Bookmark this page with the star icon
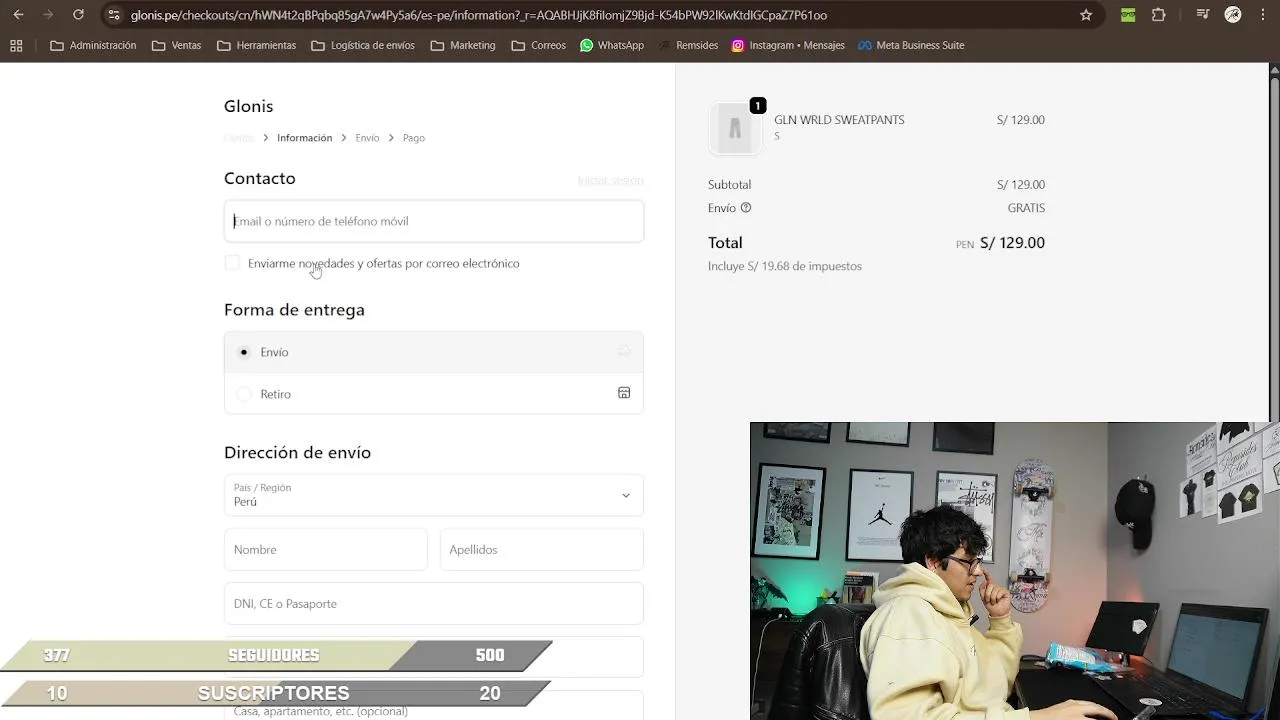The height and width of the screenshot is (720, 1280). pyautogui.click(x=1086, y=15)
